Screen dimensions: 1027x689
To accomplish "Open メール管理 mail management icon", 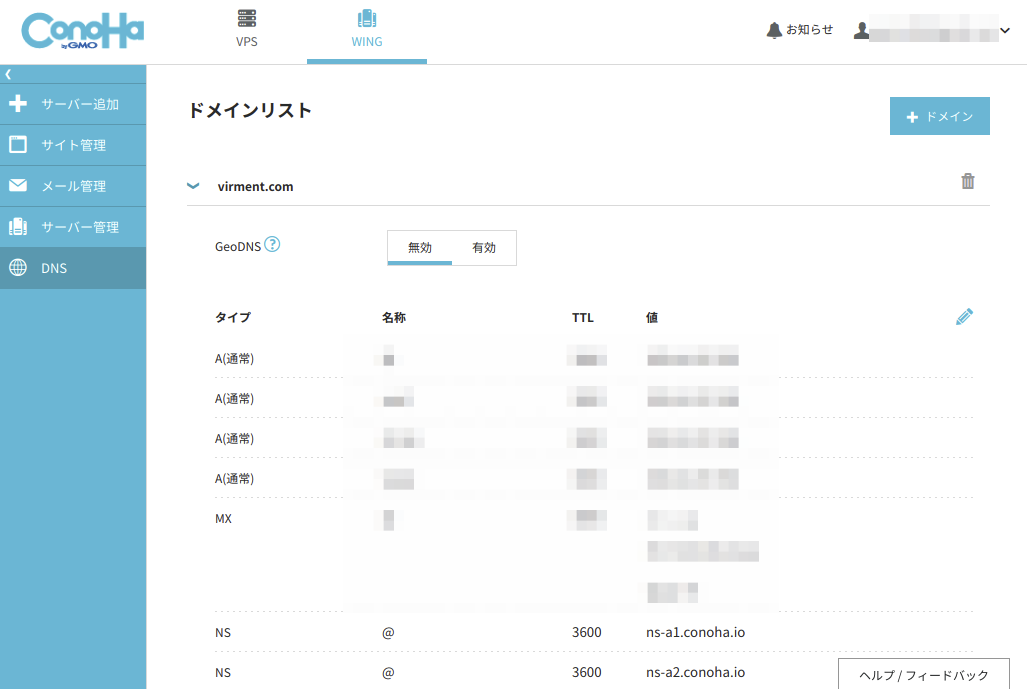I will (73, 185).
